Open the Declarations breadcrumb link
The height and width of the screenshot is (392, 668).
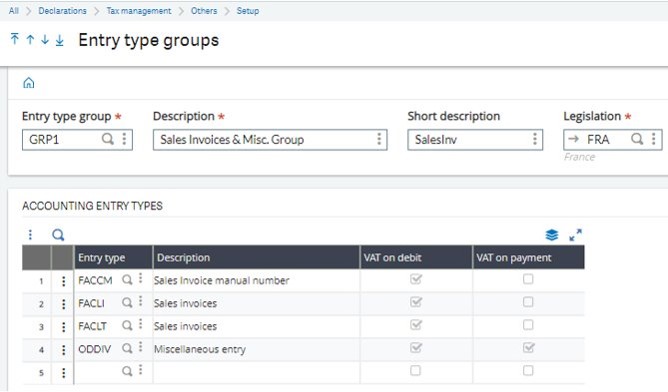click(x=62, y=11)
